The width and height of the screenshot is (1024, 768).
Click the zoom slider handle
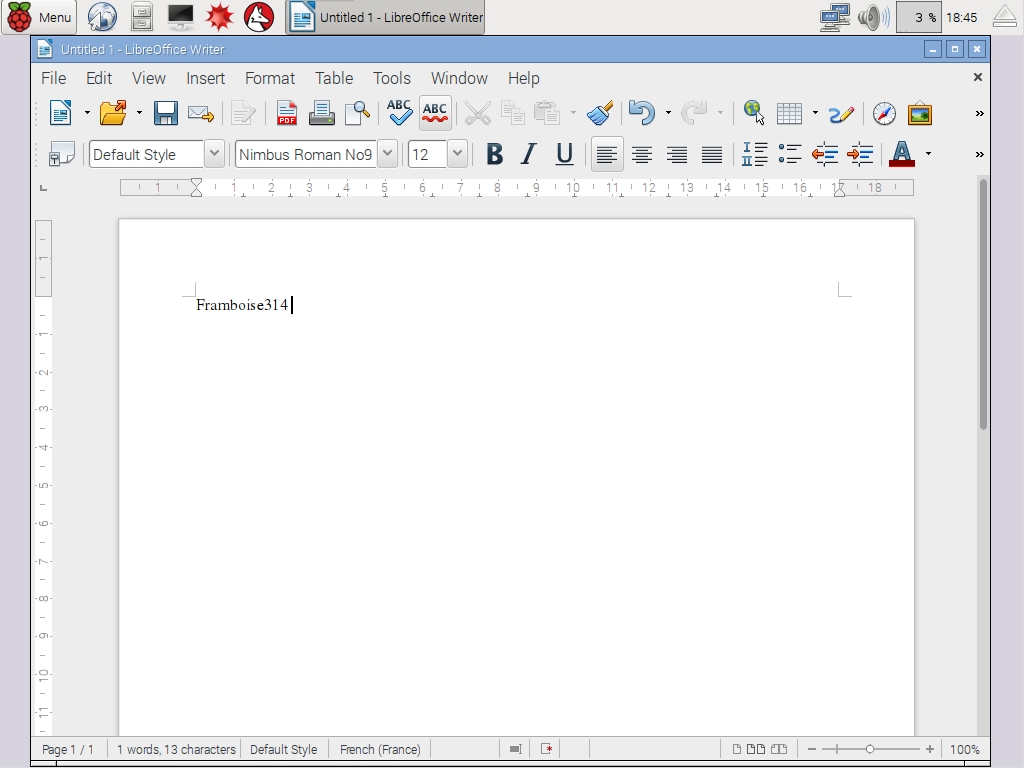click(x=870, y=749)
